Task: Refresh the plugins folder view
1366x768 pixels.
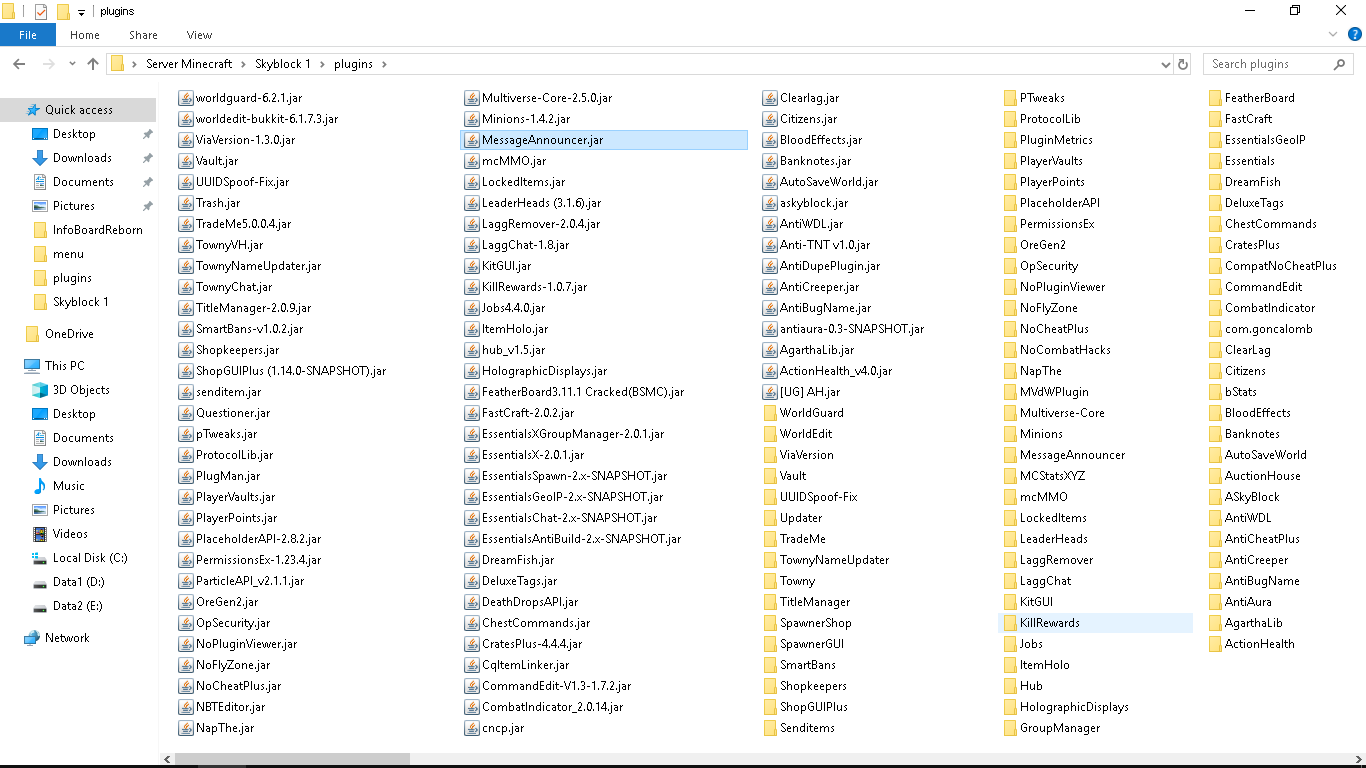Action: 1183,64
